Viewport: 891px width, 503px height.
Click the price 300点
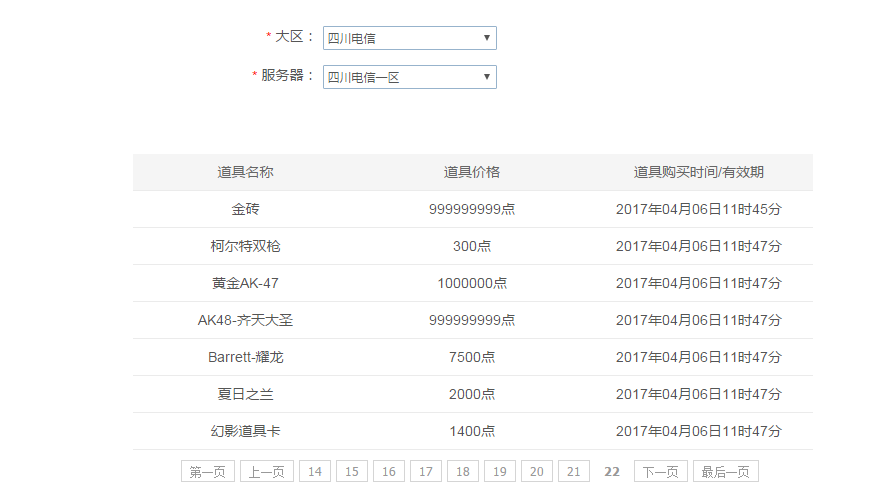pos(472,246)
